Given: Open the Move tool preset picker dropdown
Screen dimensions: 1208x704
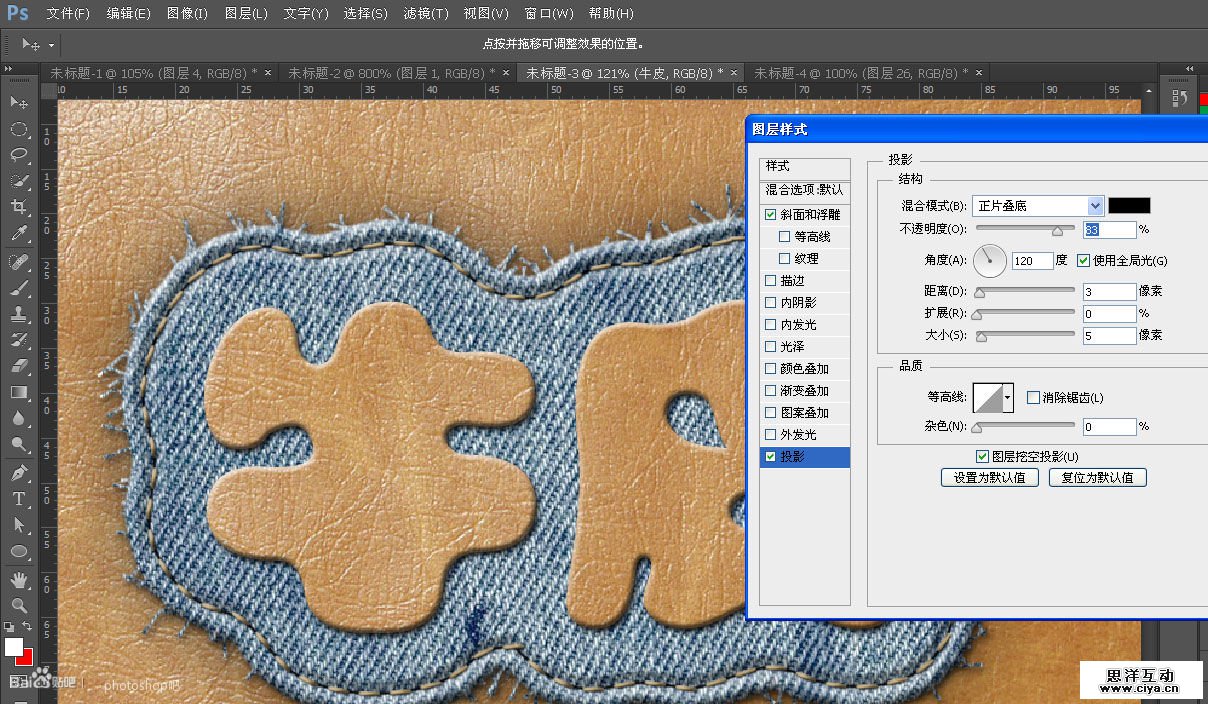Looking at the screenshot, I should click(51, 45).
